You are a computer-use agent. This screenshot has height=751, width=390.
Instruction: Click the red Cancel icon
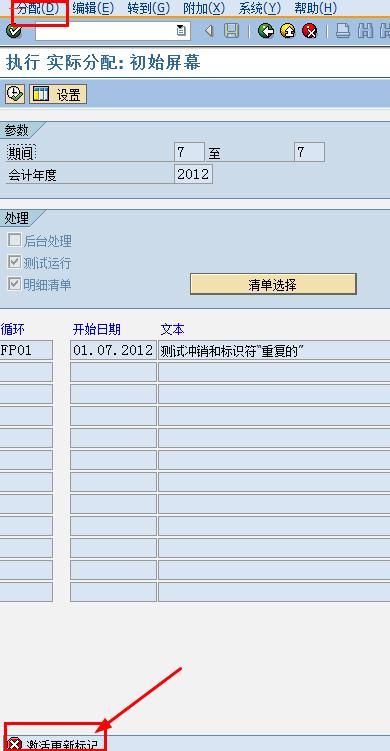[310, 32]
